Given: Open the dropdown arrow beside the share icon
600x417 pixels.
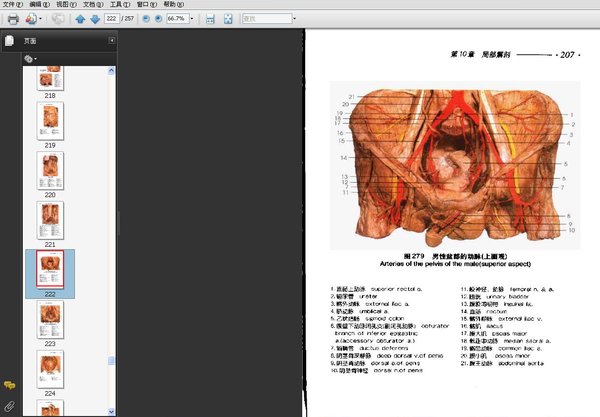Looking at the screenshot, I should point(41,19).
